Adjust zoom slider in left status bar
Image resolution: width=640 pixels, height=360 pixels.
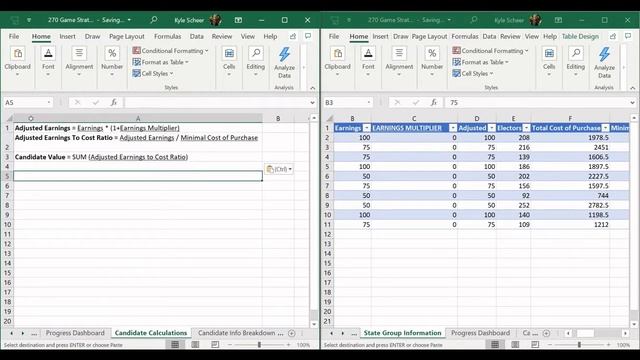click(259, 345)
